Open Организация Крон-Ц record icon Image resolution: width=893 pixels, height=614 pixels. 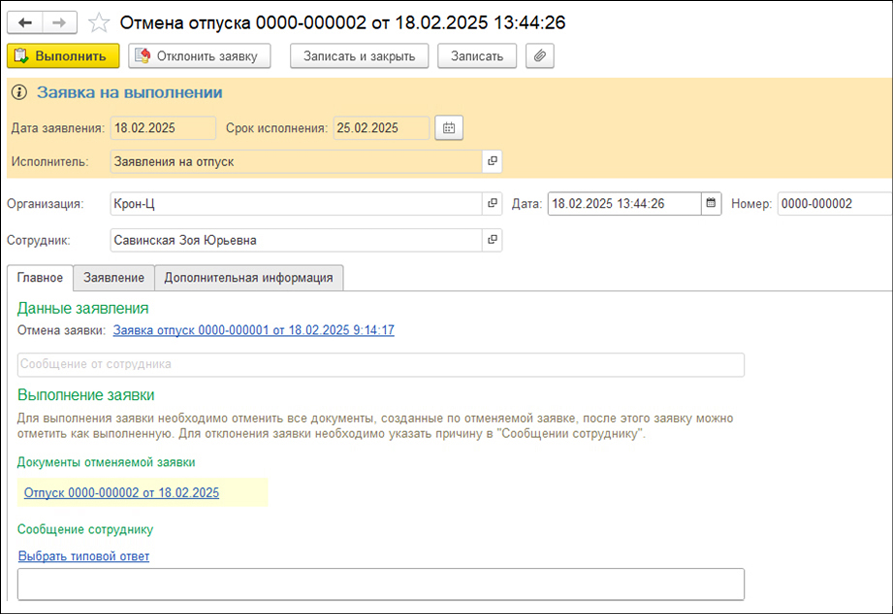[x=492, y=204]
